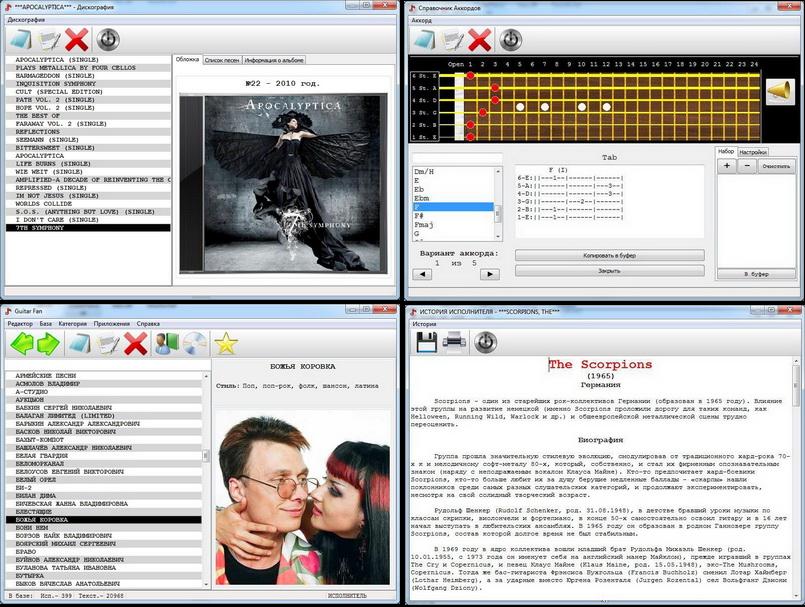
Task: Click the power exit icon in history window
Action: 485,342
